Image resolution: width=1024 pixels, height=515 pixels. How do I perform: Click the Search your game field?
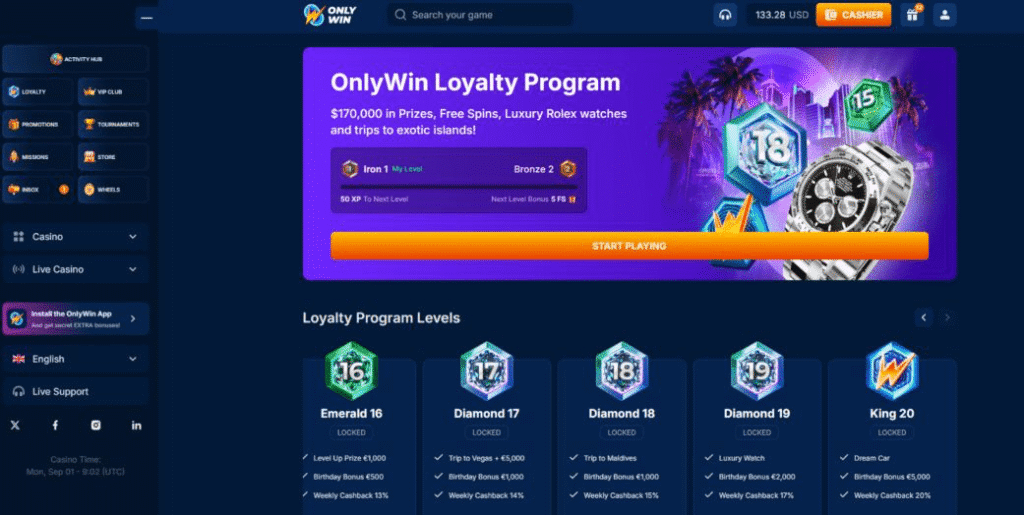tap(480, 14)
